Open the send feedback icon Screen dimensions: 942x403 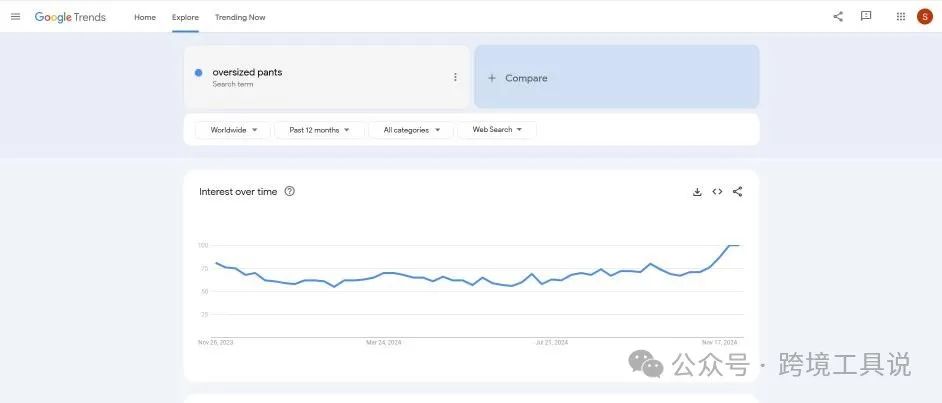pyautogui.click(x=866, y=16)
